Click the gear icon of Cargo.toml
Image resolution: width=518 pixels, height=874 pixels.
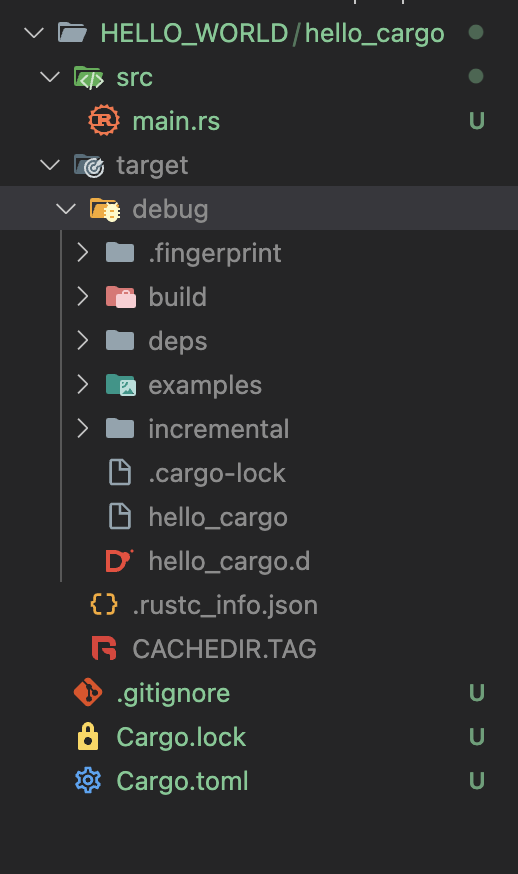click(x=88, y=780)
